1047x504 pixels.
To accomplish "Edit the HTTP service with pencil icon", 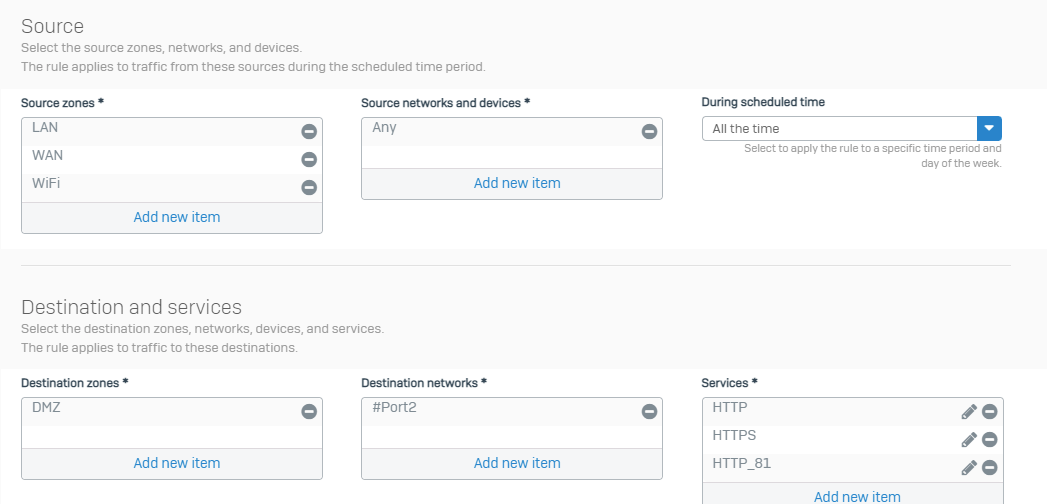I will [969, 412].
